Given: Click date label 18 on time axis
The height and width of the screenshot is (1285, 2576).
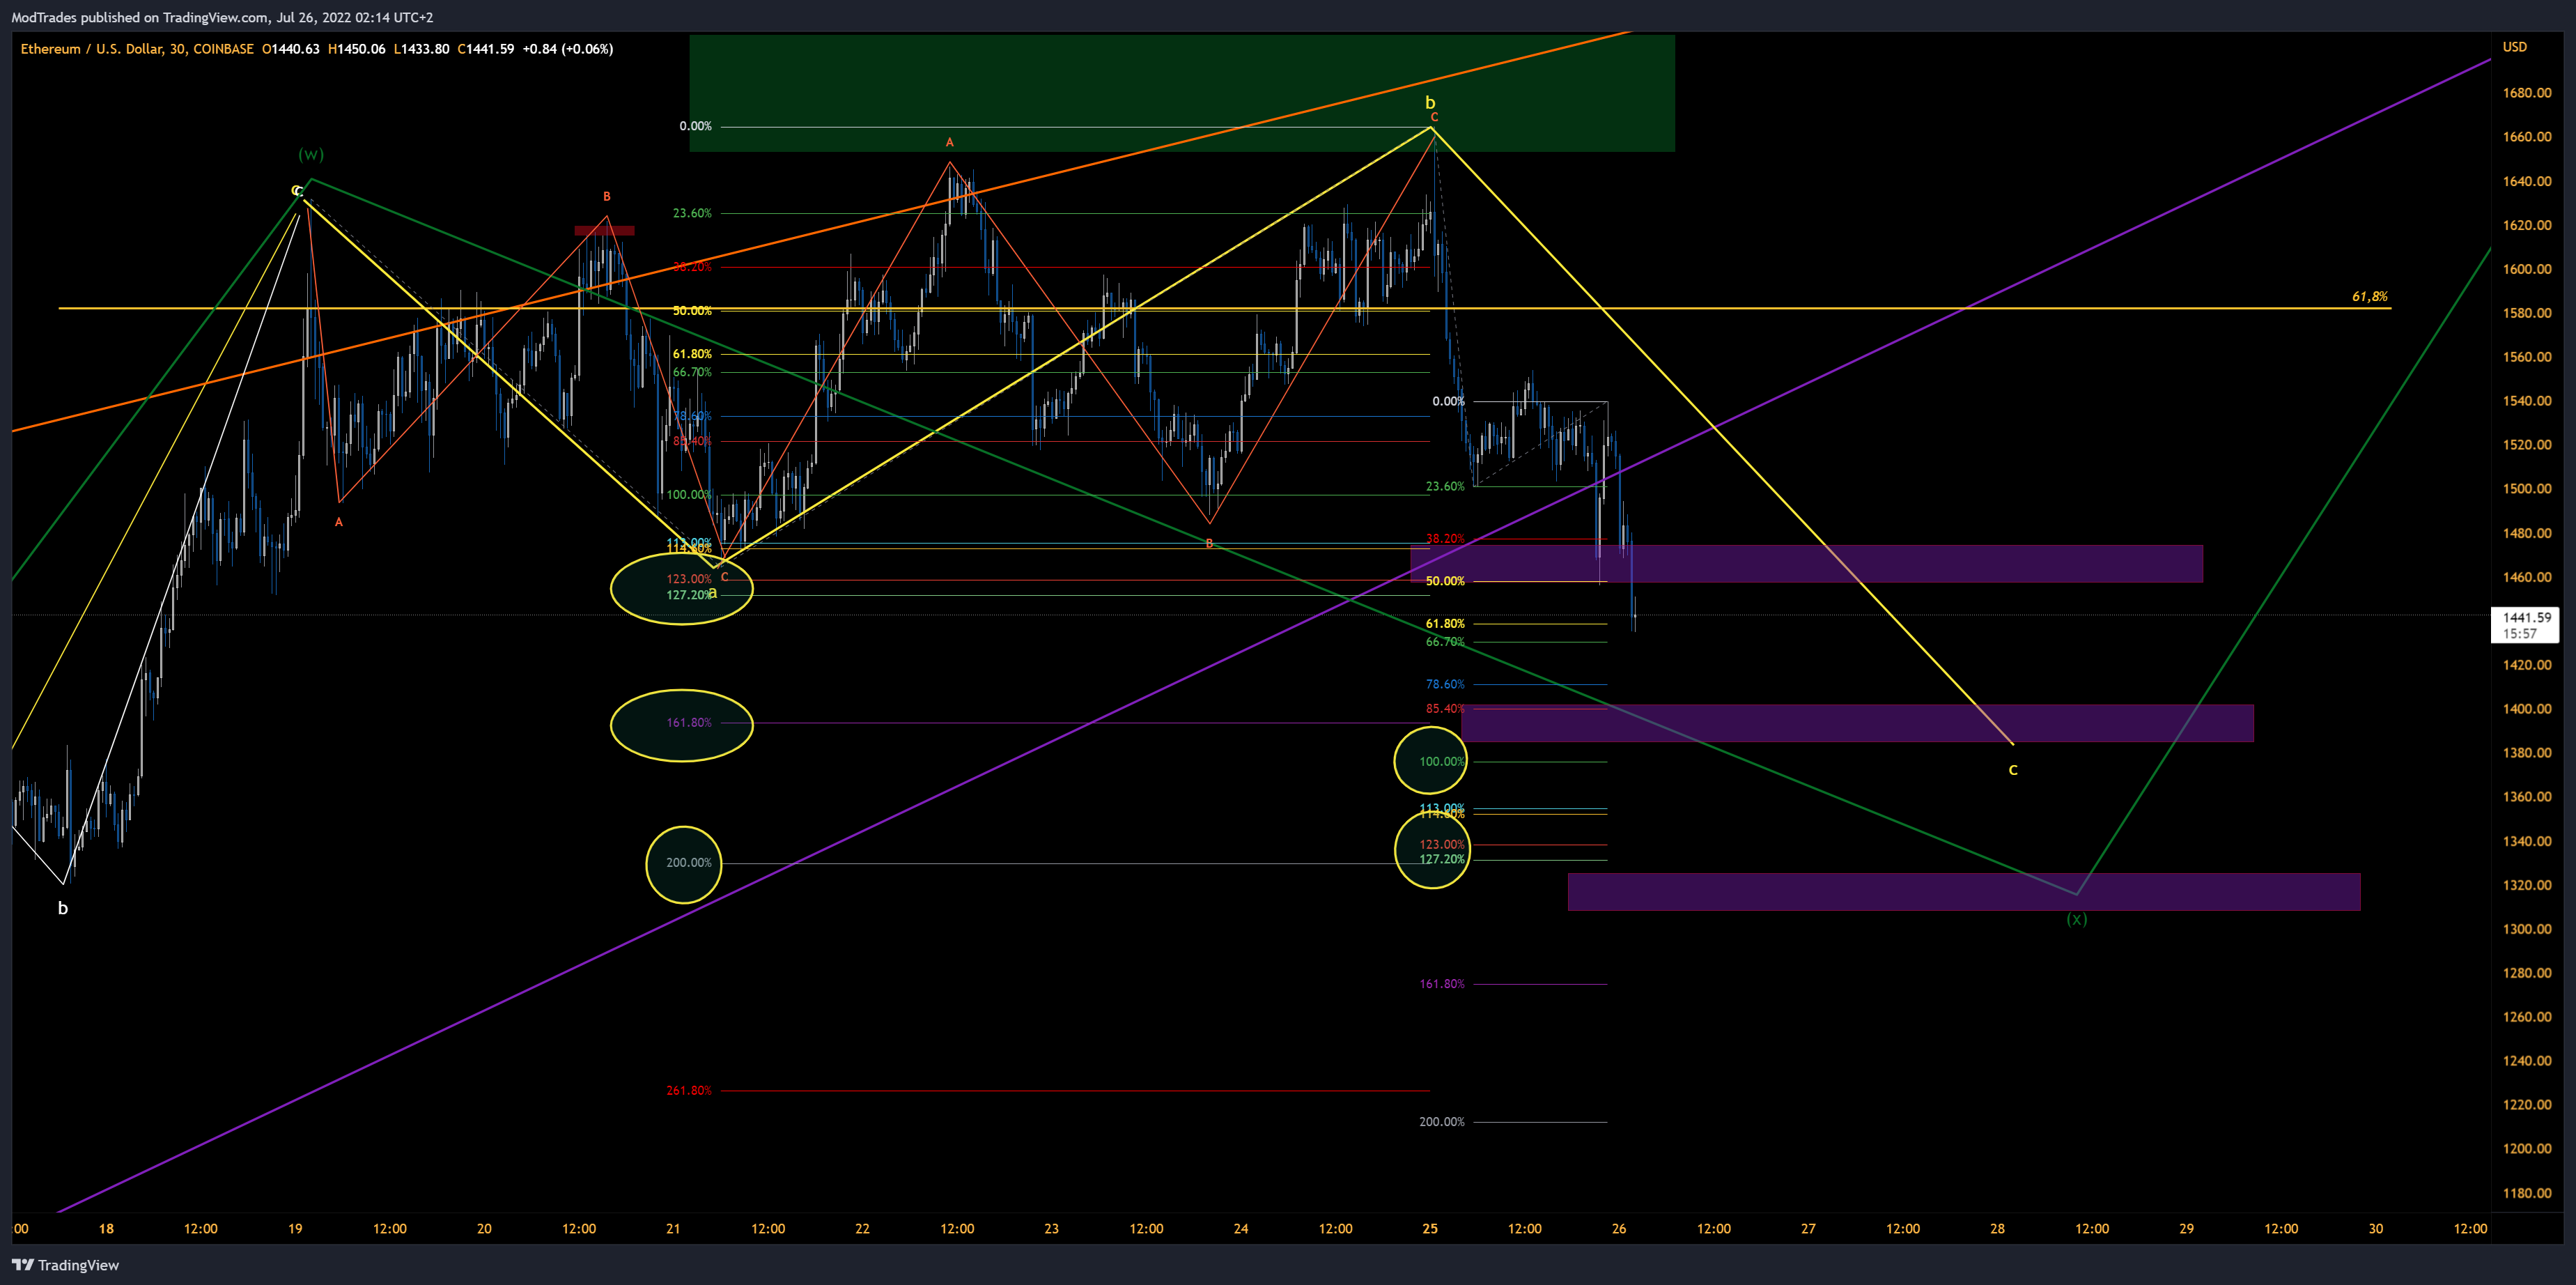Looking at the screenshot, I should coord(106,1229).
